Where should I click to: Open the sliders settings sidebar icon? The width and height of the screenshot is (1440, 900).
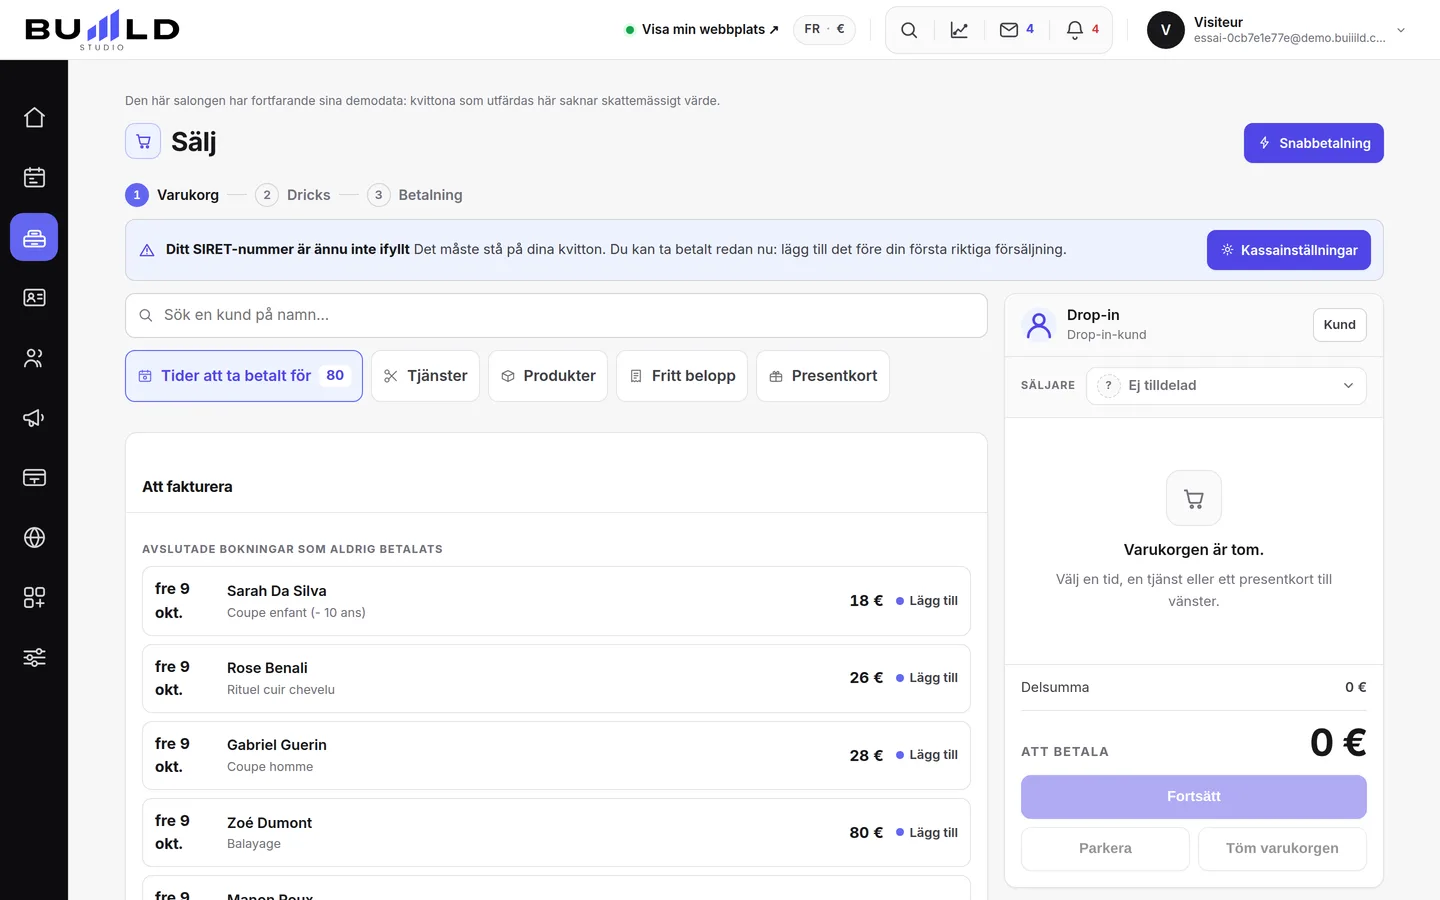pyautogui.click(x=34, y=658)
